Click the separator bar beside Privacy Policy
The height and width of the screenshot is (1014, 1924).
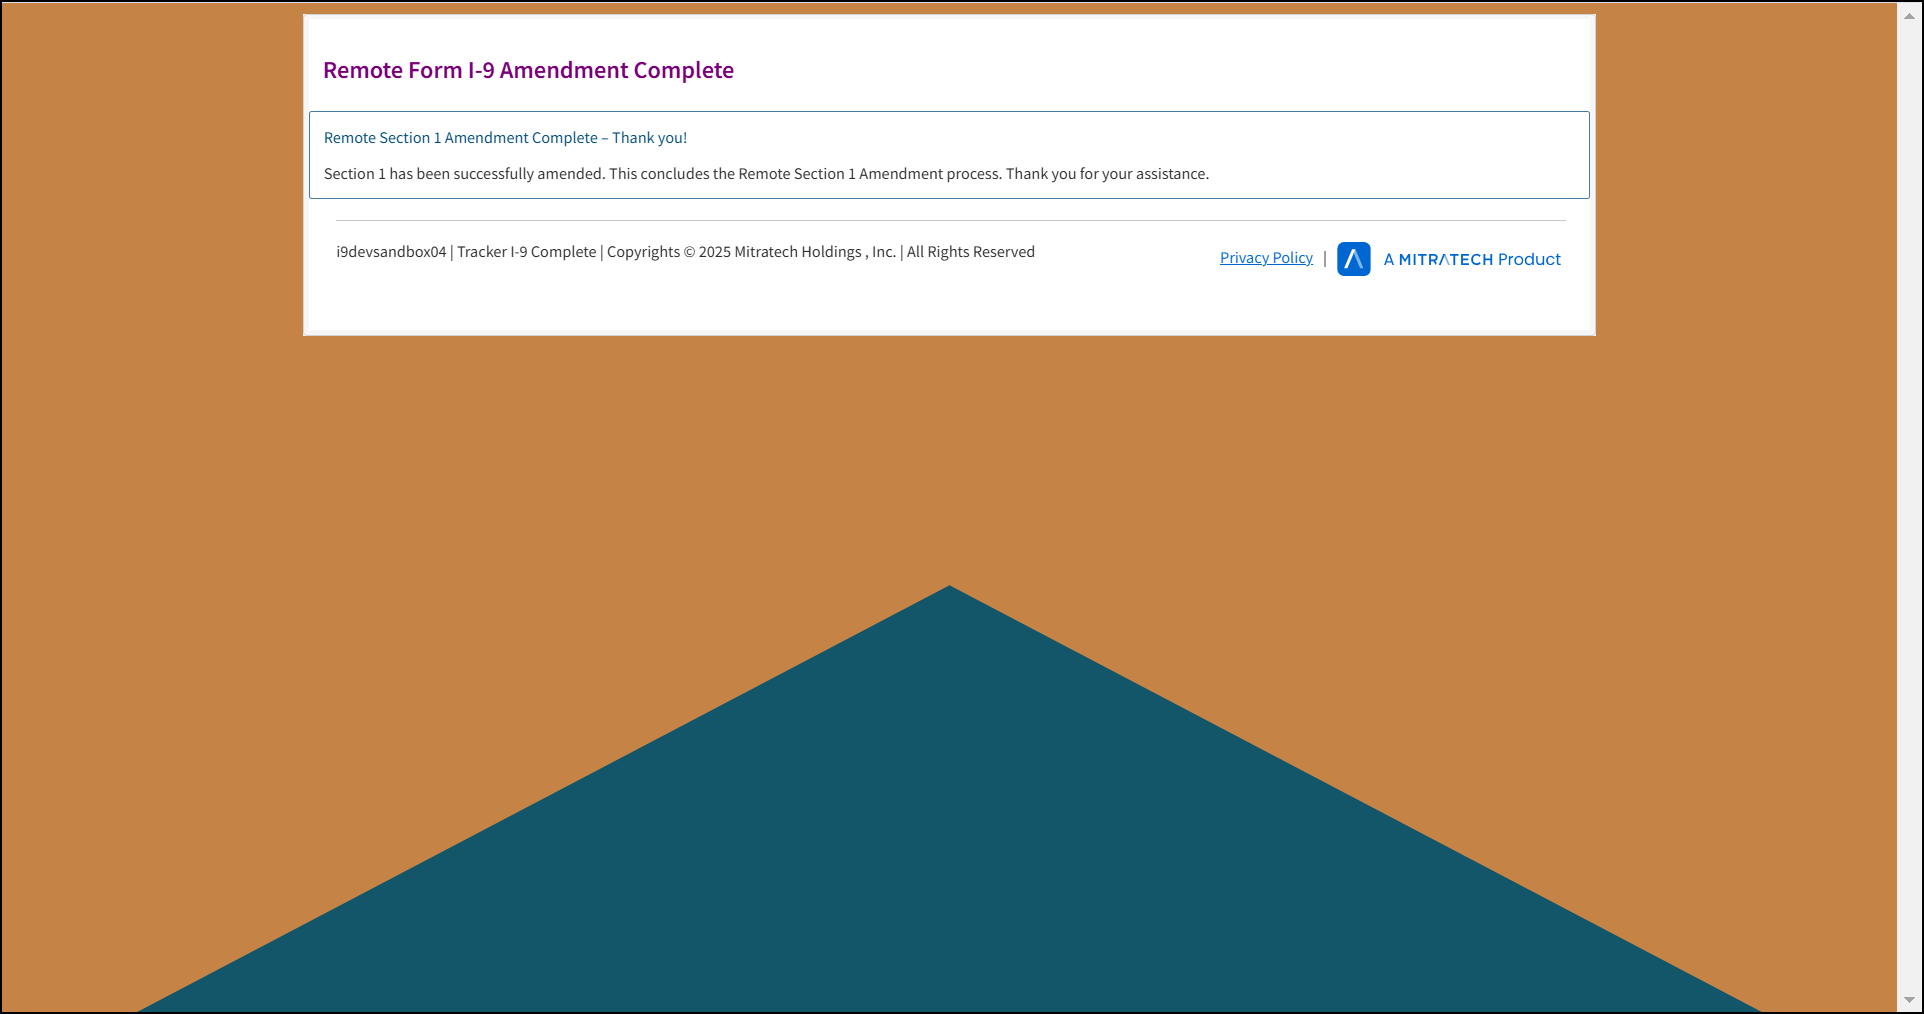pyautogui.click(x=1325, y=258)
